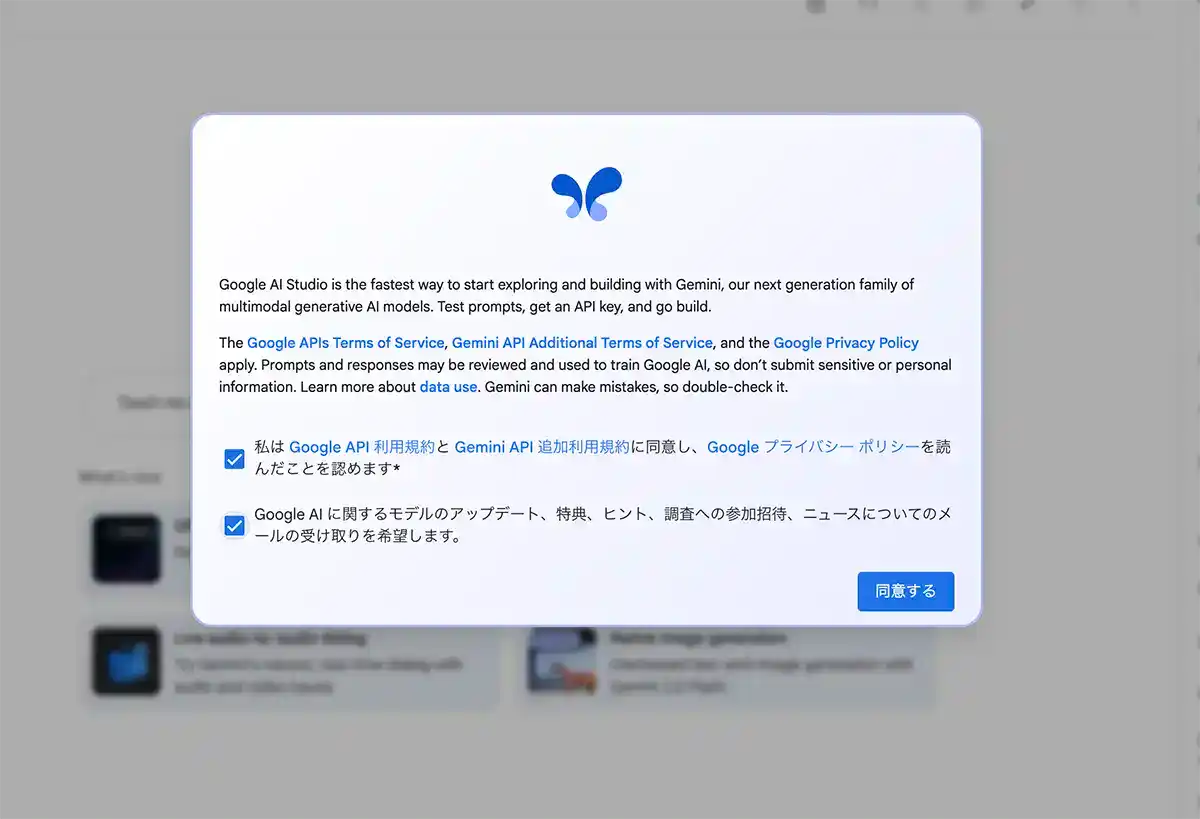Uncheck the Google AI email updates checkbox
The image size is (1200, 819).
click(x=234, y=526)
